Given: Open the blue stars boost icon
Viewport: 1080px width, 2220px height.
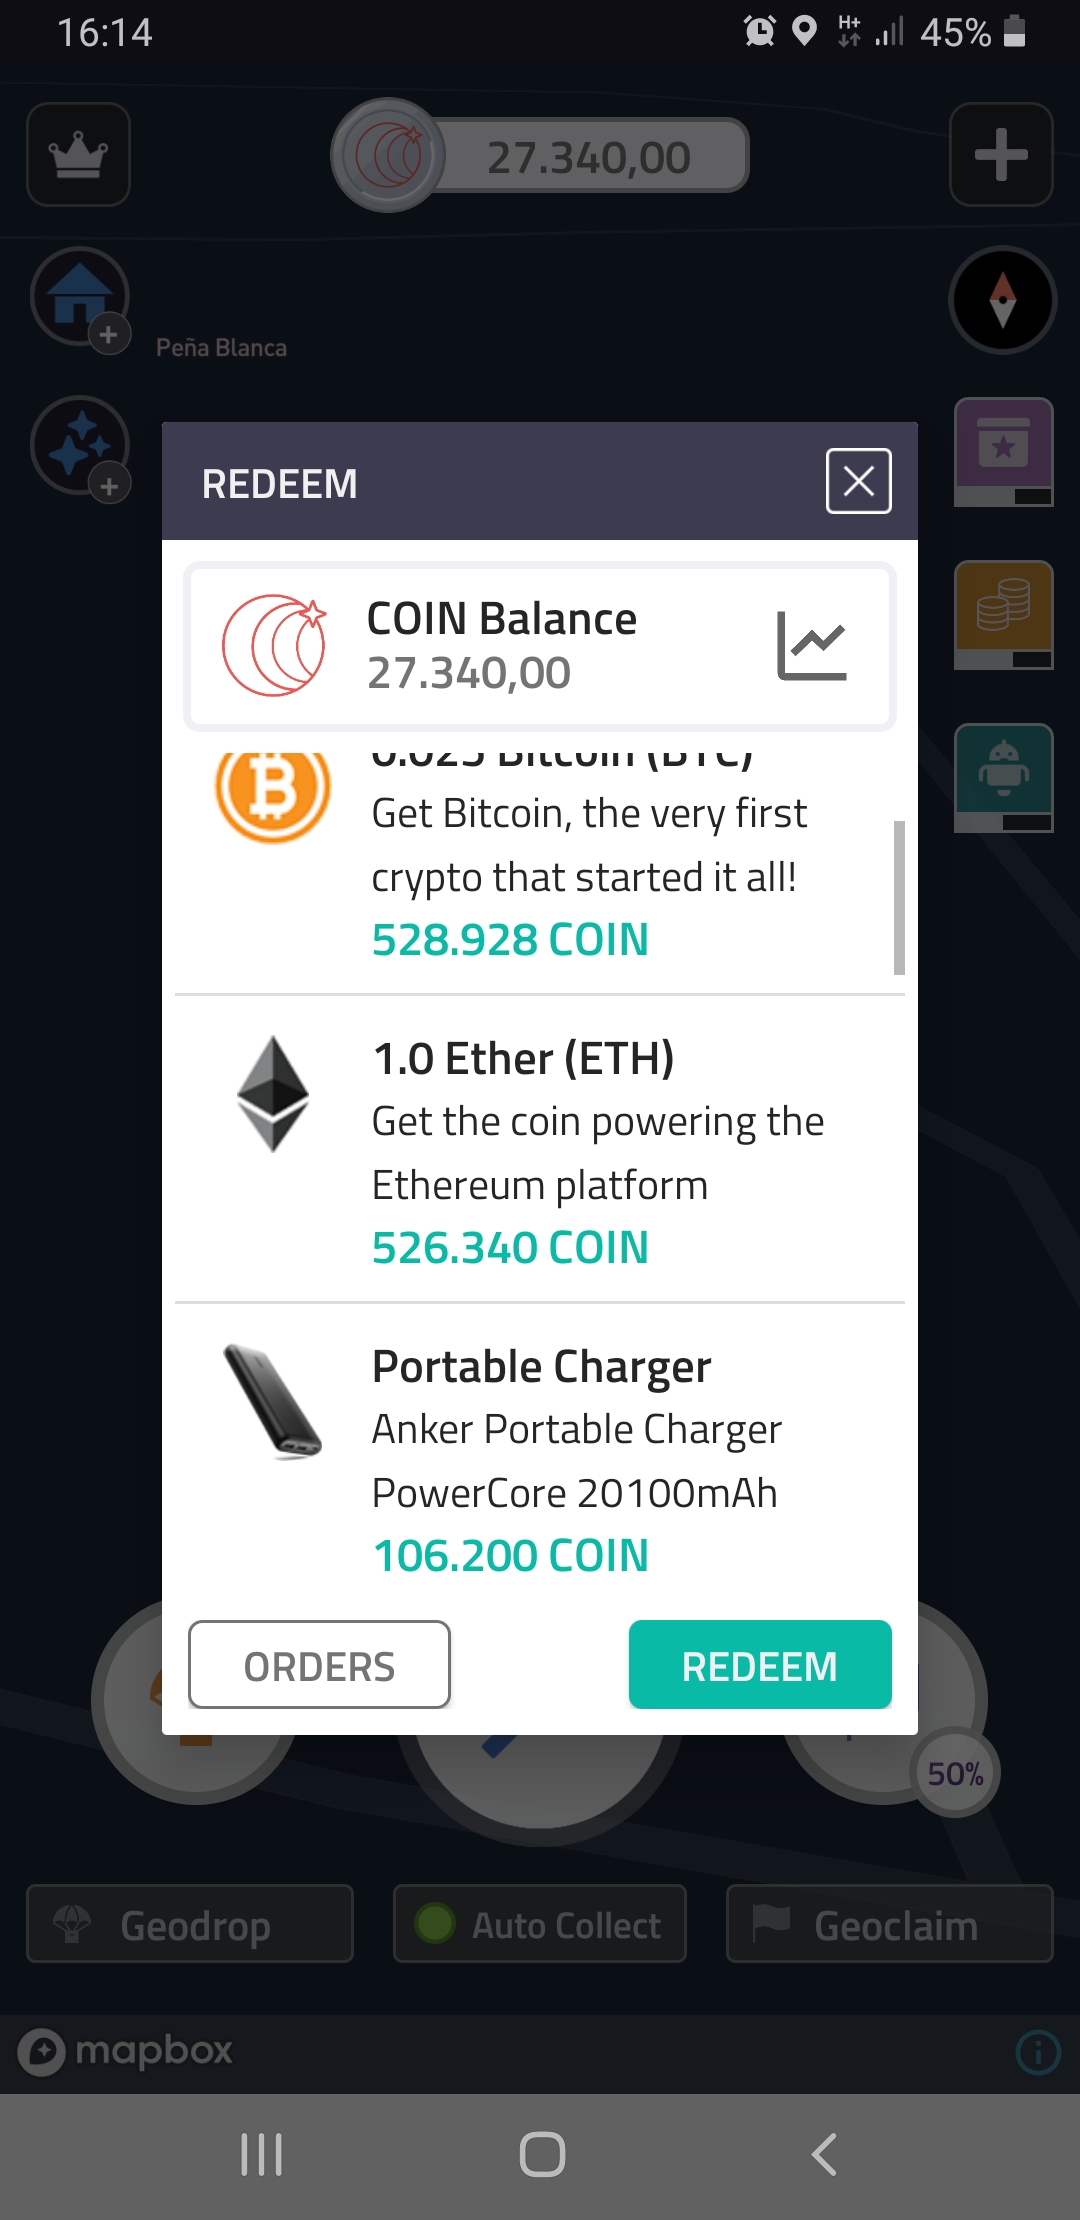Looking at the screenshot, I should 80,446.
